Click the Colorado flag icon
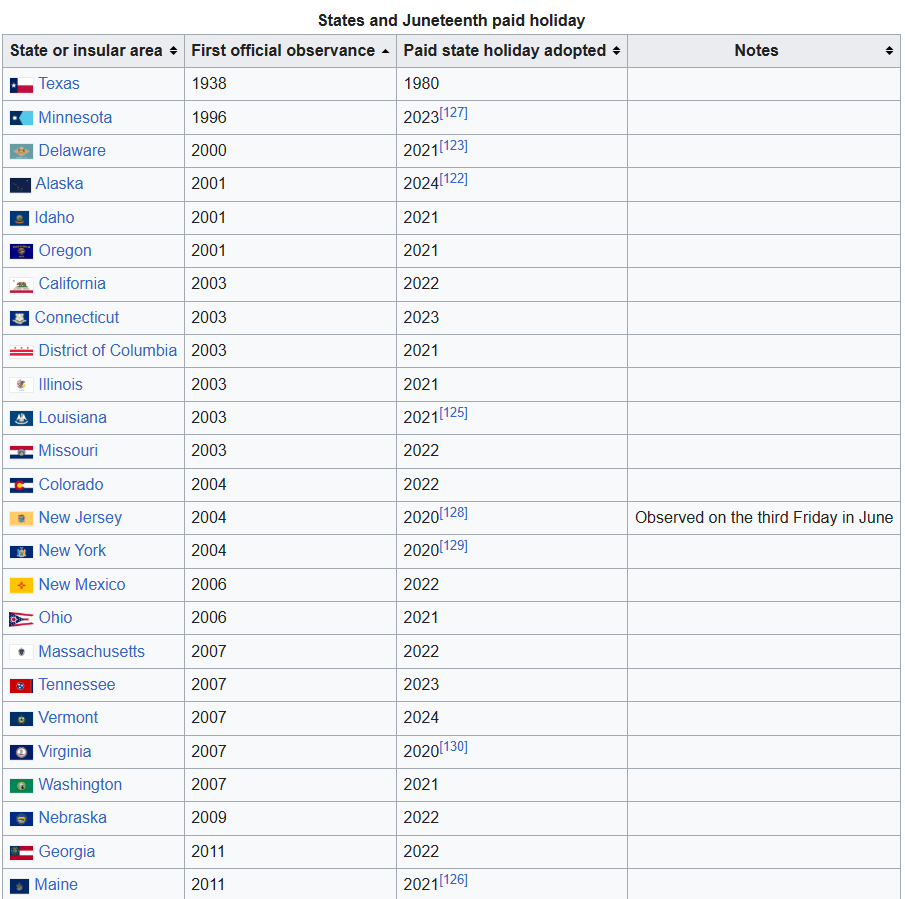 [x=21, y=485]
